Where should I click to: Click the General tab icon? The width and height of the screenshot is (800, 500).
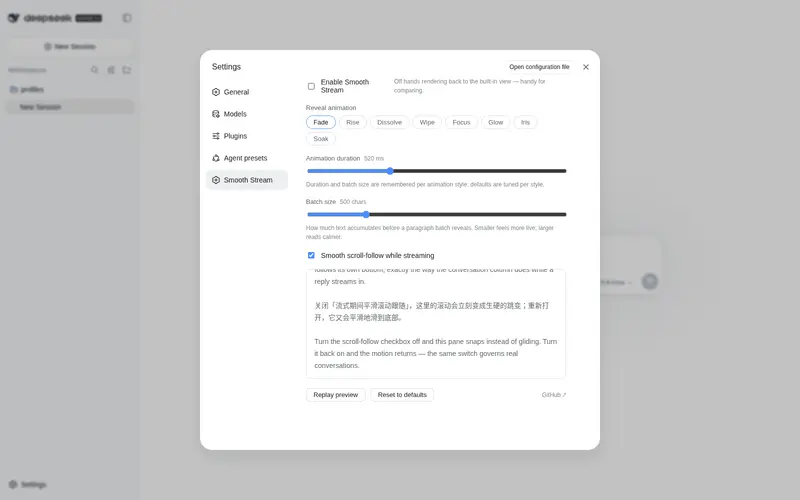pos(216,92)
